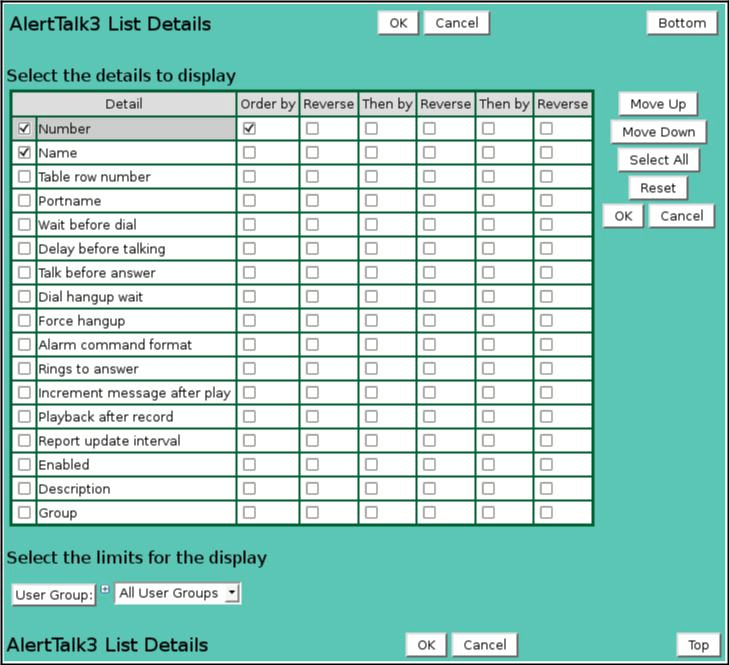729x665 pixels.
Task: Select the Rings to answer label
Action: (88, 369)
